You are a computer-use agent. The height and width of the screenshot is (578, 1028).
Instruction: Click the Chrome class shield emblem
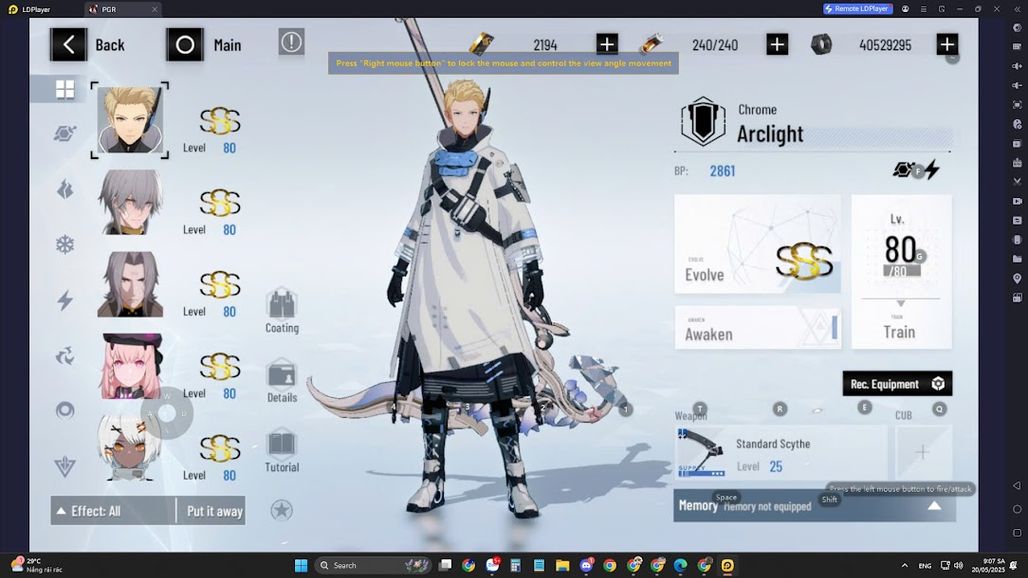703,122
